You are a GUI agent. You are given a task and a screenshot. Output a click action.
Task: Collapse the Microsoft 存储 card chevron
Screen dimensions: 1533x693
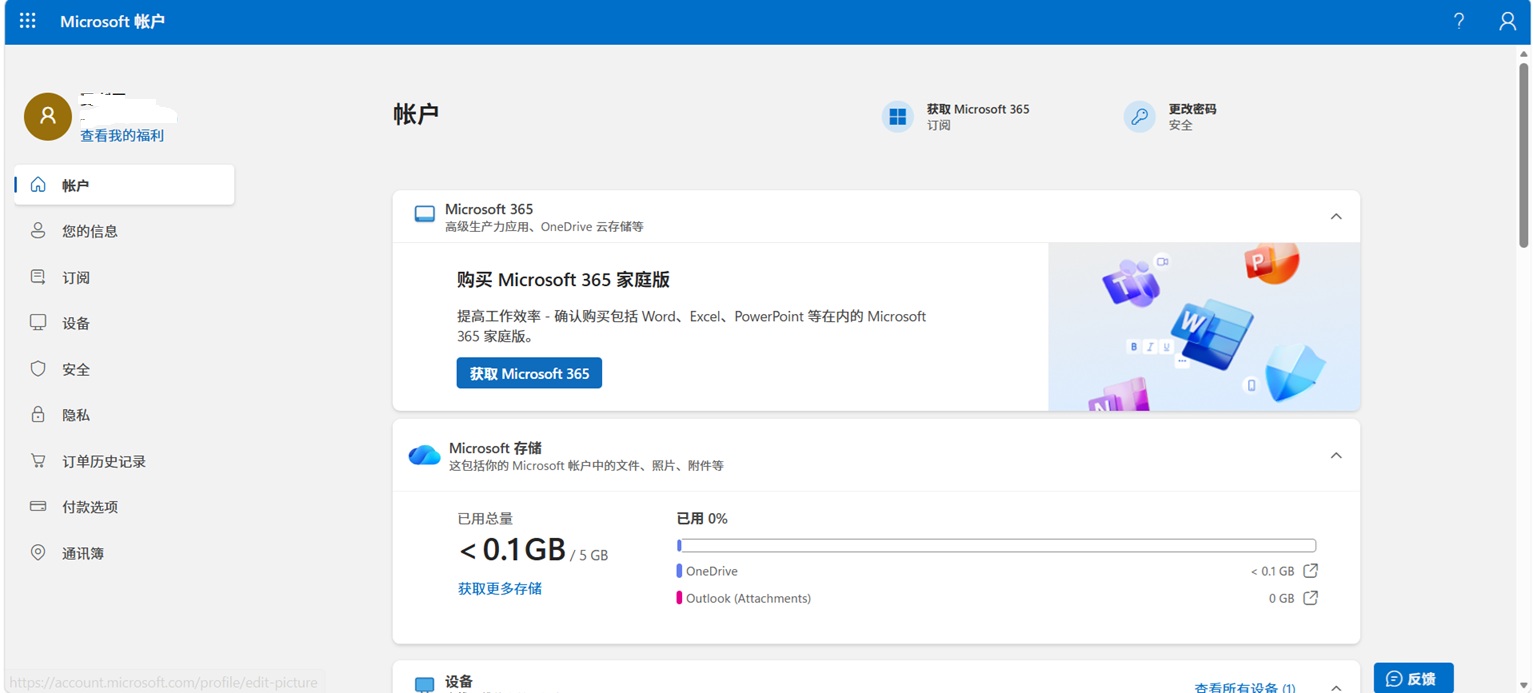pyautogui.click(x=1336, y=455)
